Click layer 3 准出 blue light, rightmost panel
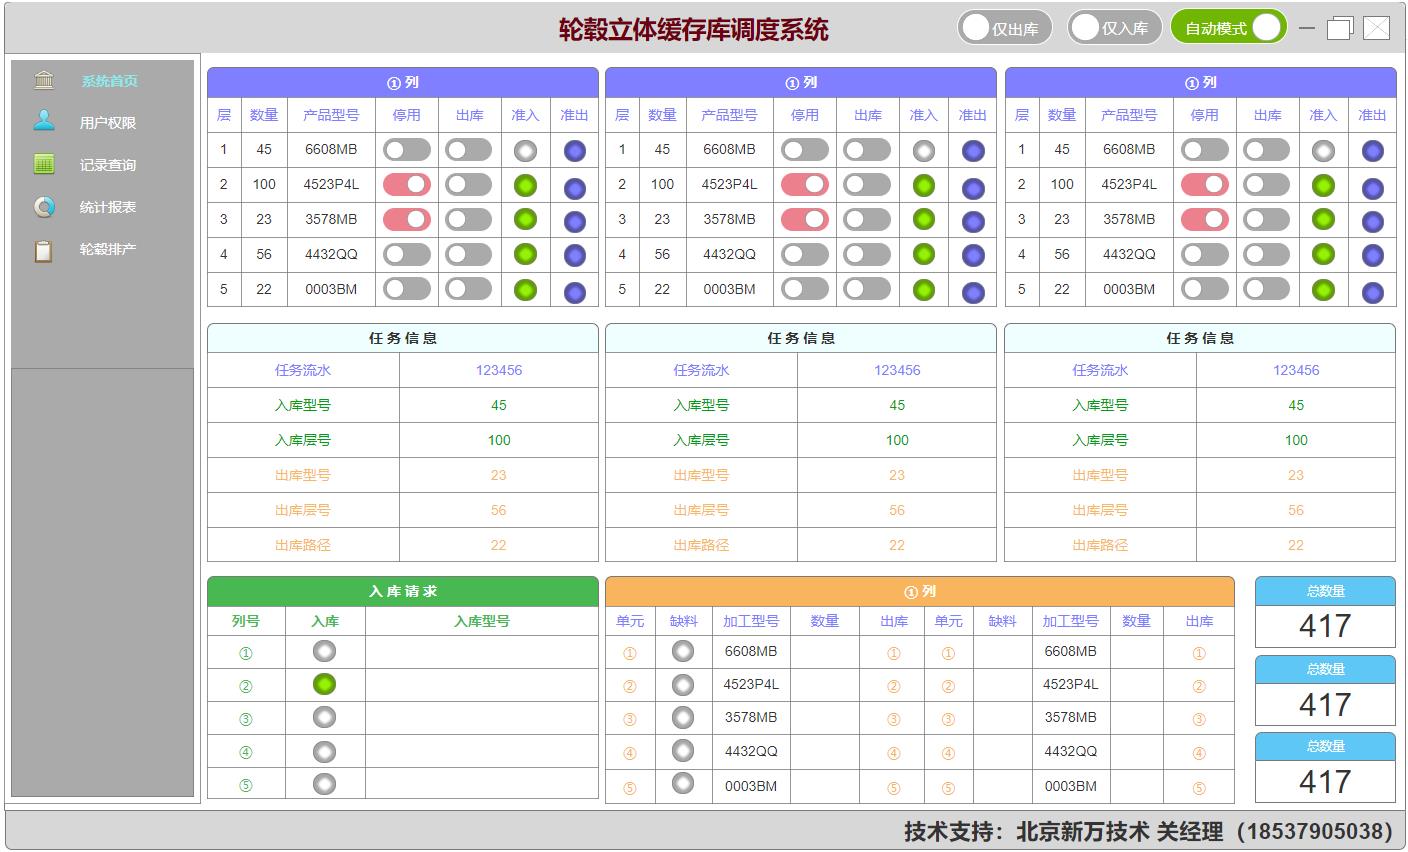The height and width of the screenshot is (852, 1408). click(x=1373, y=222)
